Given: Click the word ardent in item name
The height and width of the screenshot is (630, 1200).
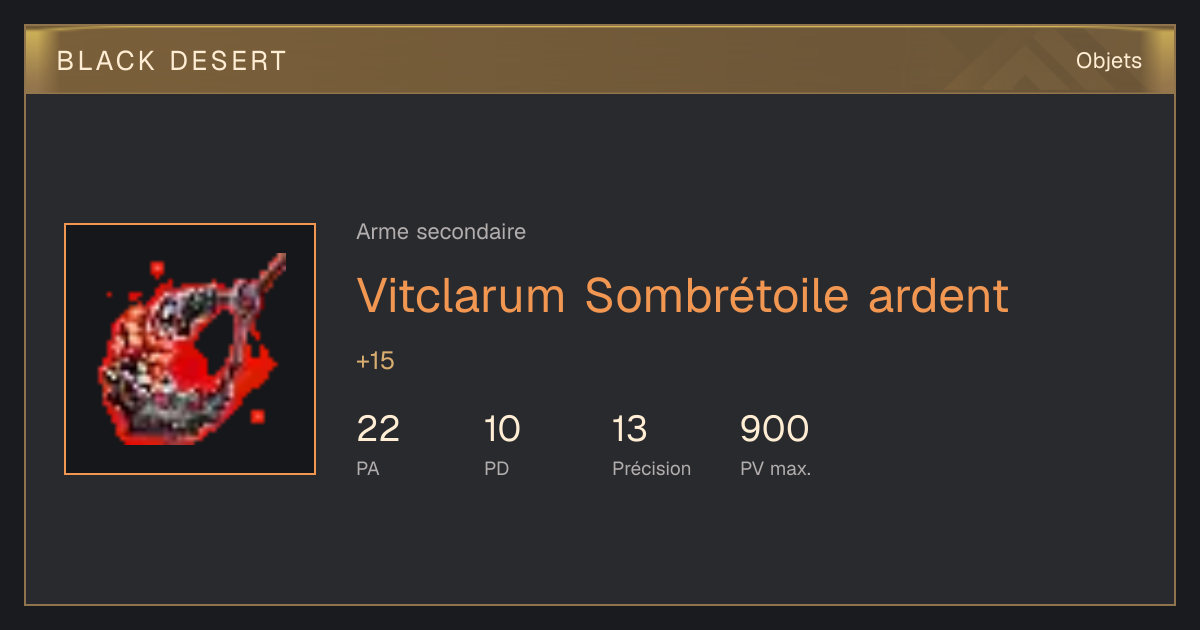Looking at the screenshot, I should click(x=939, y=295).
